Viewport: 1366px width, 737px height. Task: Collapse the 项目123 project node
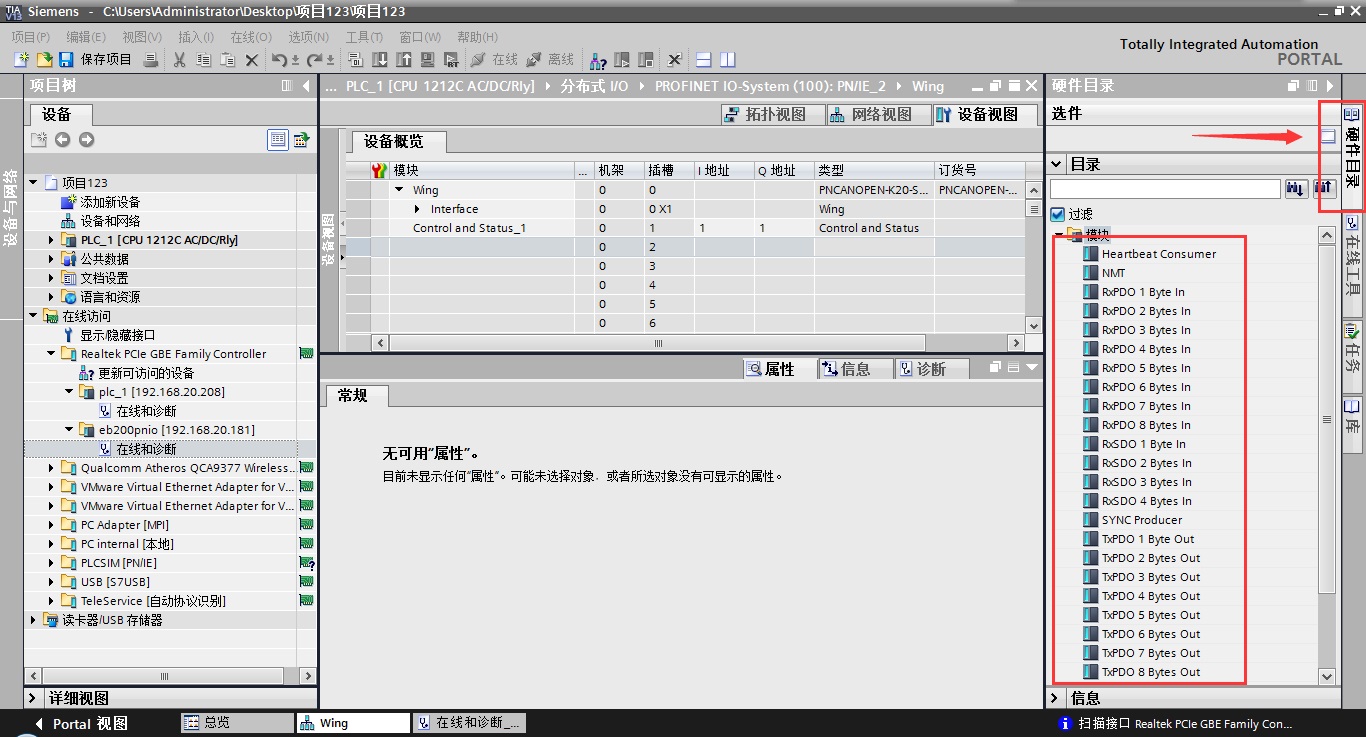[34, 183]
